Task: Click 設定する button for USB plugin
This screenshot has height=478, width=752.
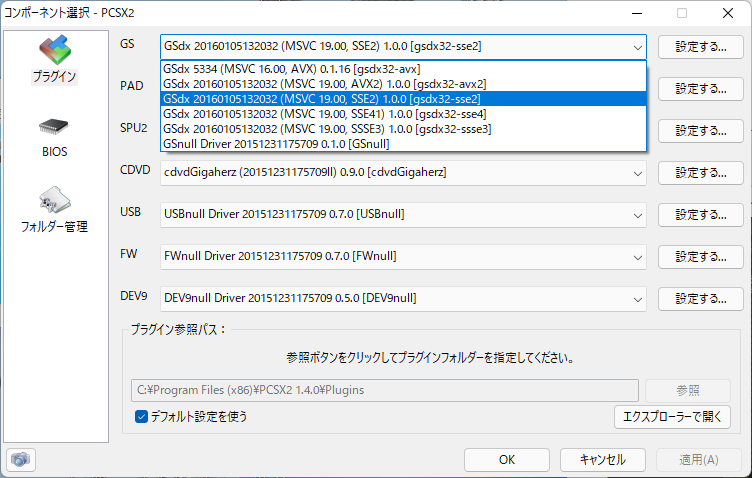Action: pos(701,215)
